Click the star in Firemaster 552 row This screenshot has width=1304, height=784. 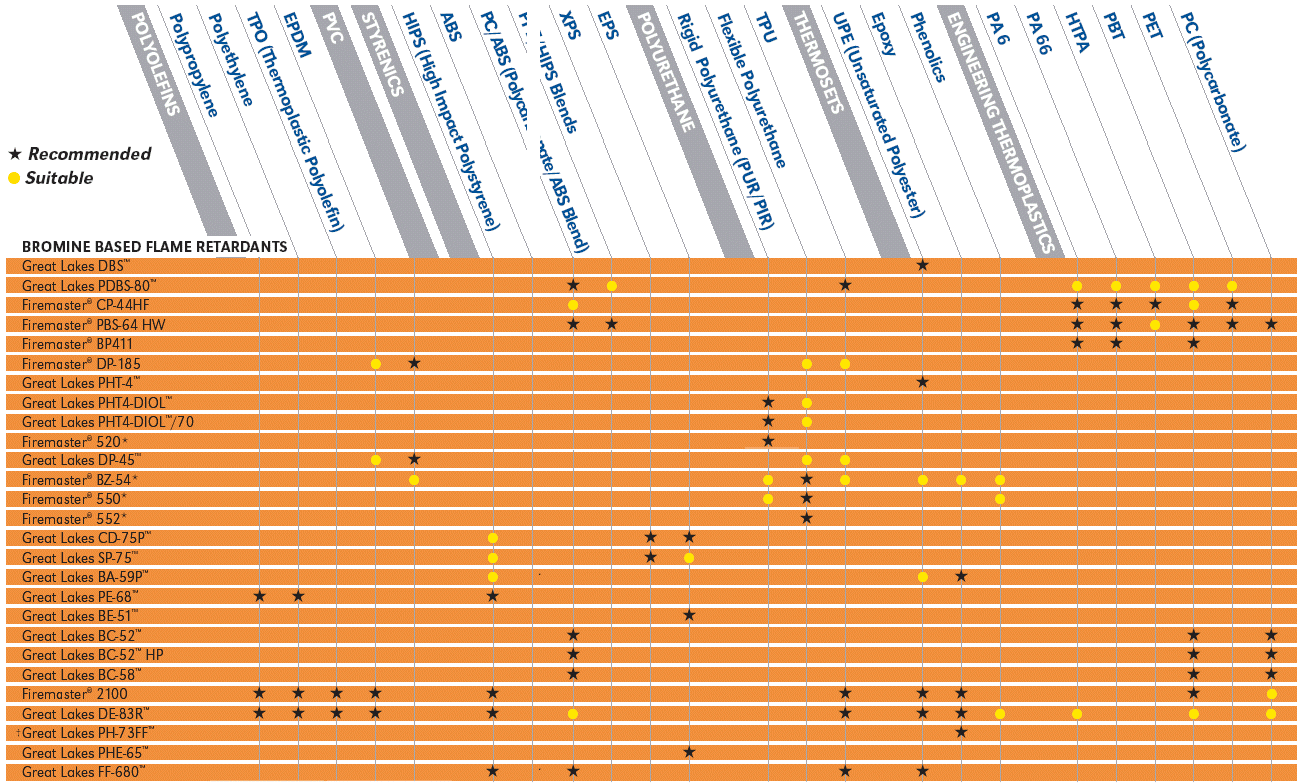pos(807,519)
